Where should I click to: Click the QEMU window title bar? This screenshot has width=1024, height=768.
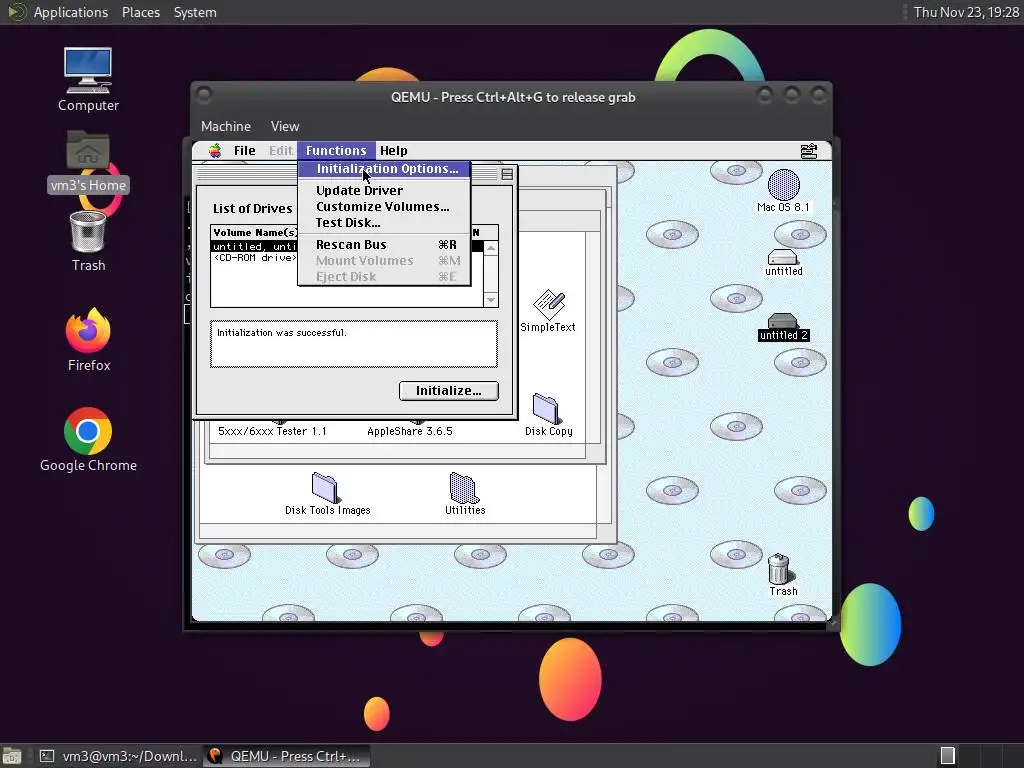point(513,97)
